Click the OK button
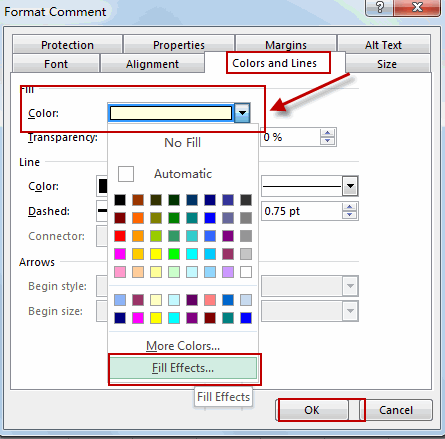The height and width of the screenshot is (439, 445). 312,410
